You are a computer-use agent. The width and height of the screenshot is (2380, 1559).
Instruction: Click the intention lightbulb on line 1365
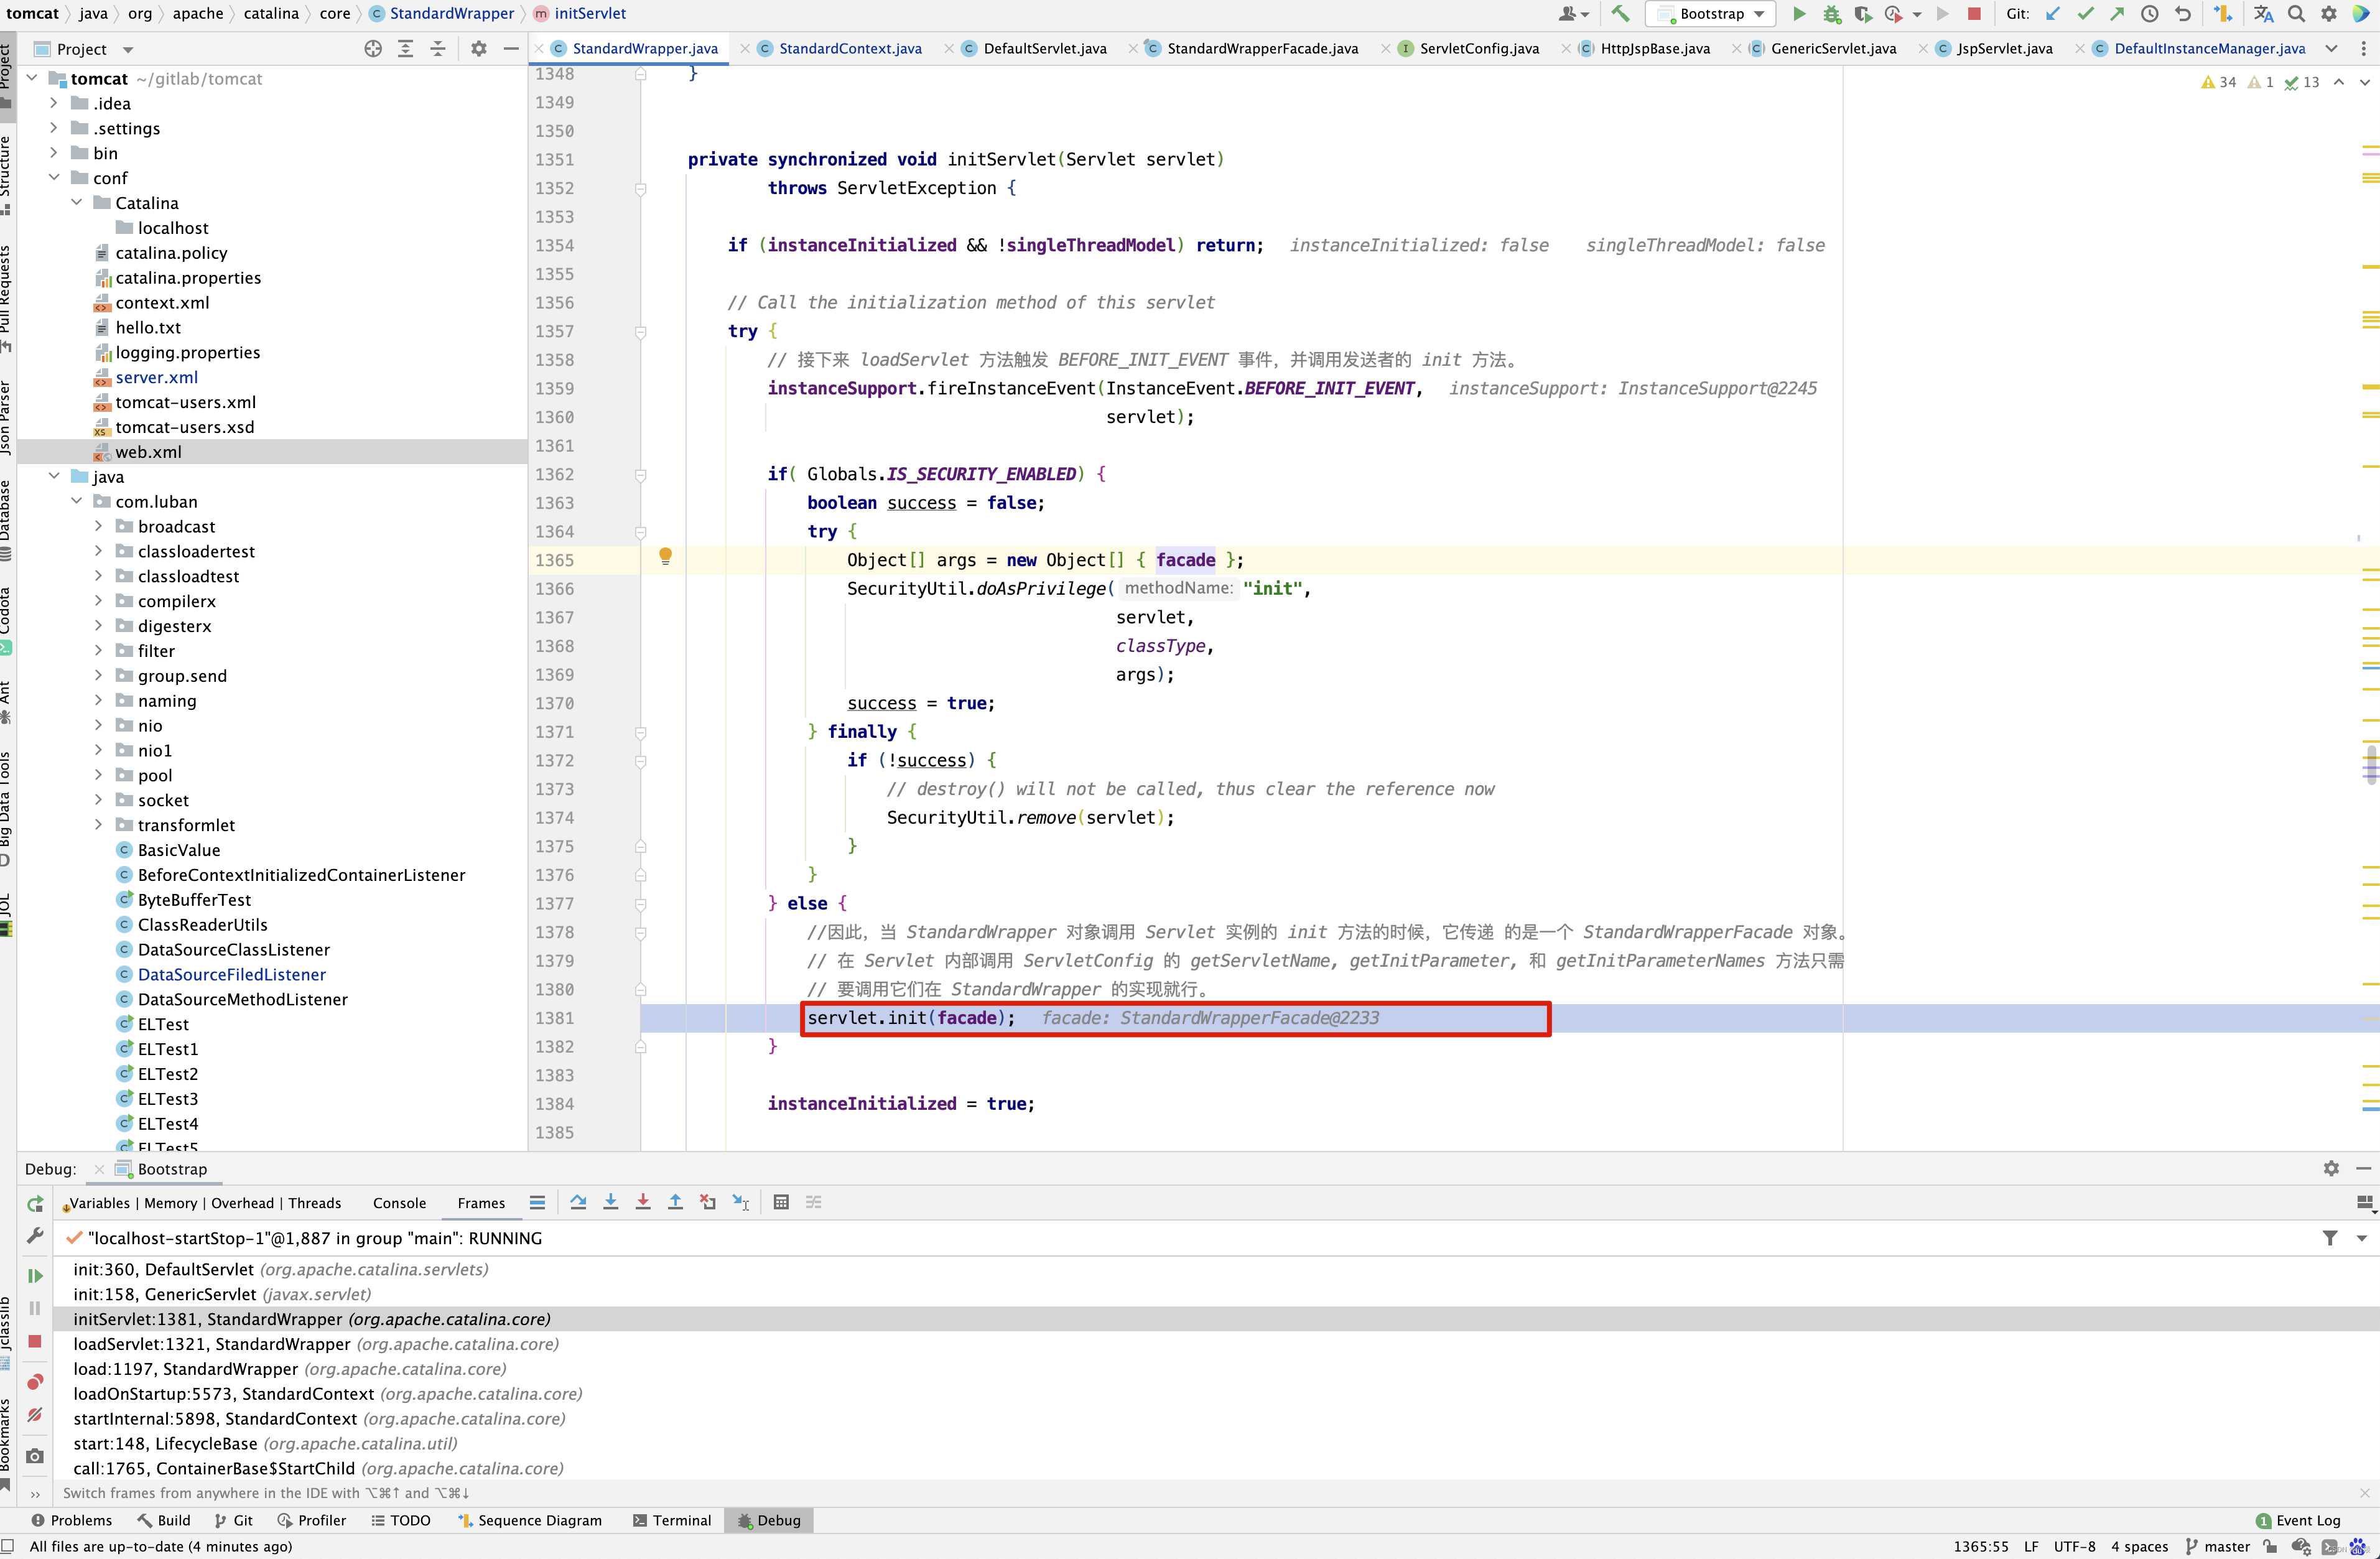point(665,557)
